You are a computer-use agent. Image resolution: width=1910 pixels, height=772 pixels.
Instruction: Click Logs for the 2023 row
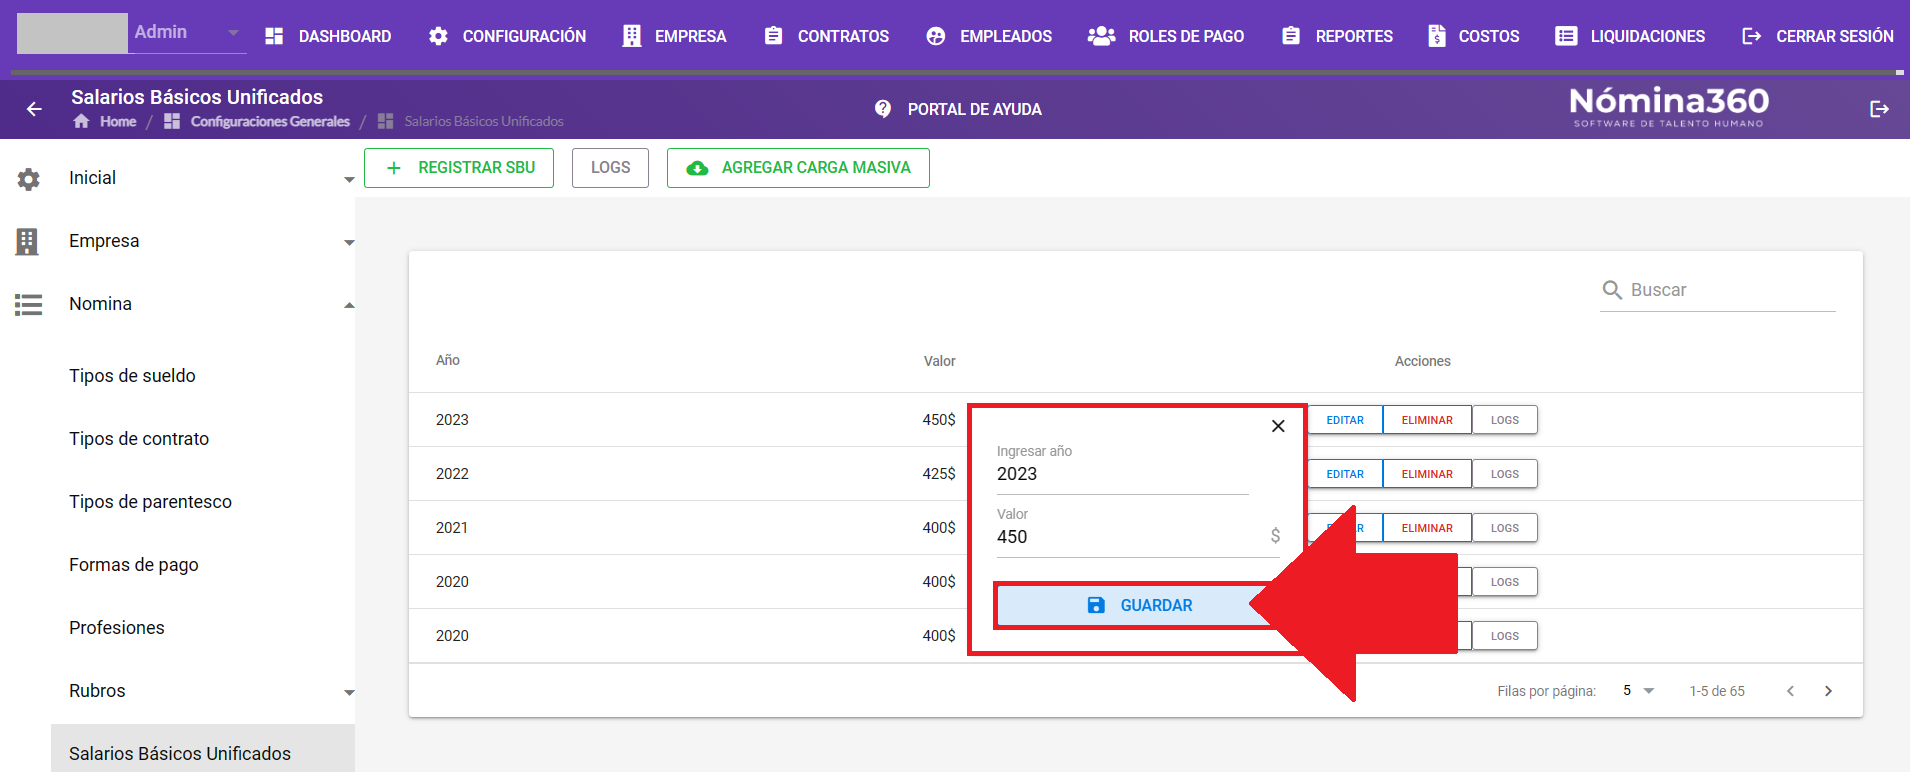click(1505, 420)
